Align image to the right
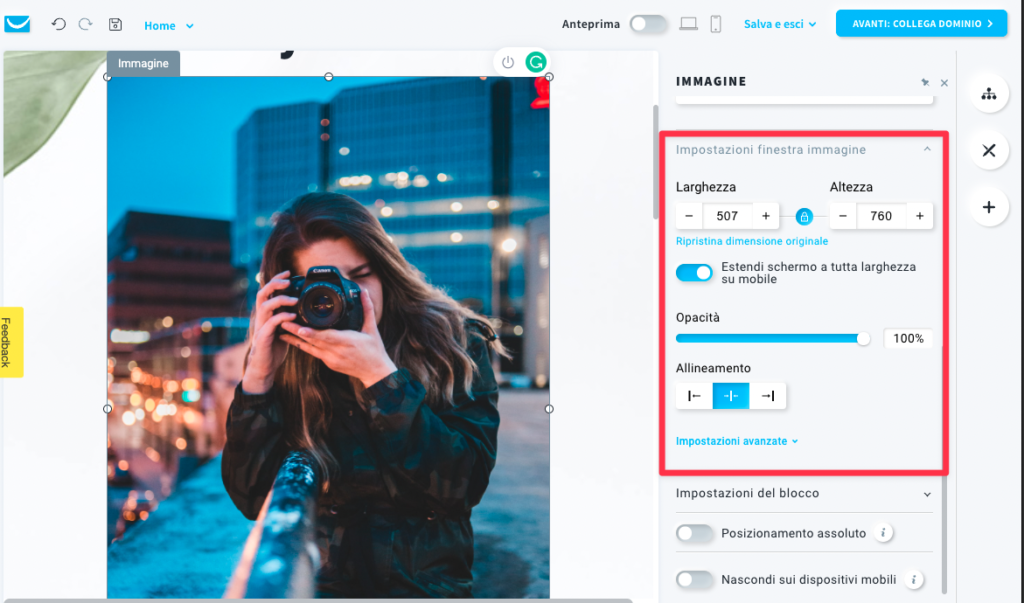1024x603 pixels. point(767,396)
